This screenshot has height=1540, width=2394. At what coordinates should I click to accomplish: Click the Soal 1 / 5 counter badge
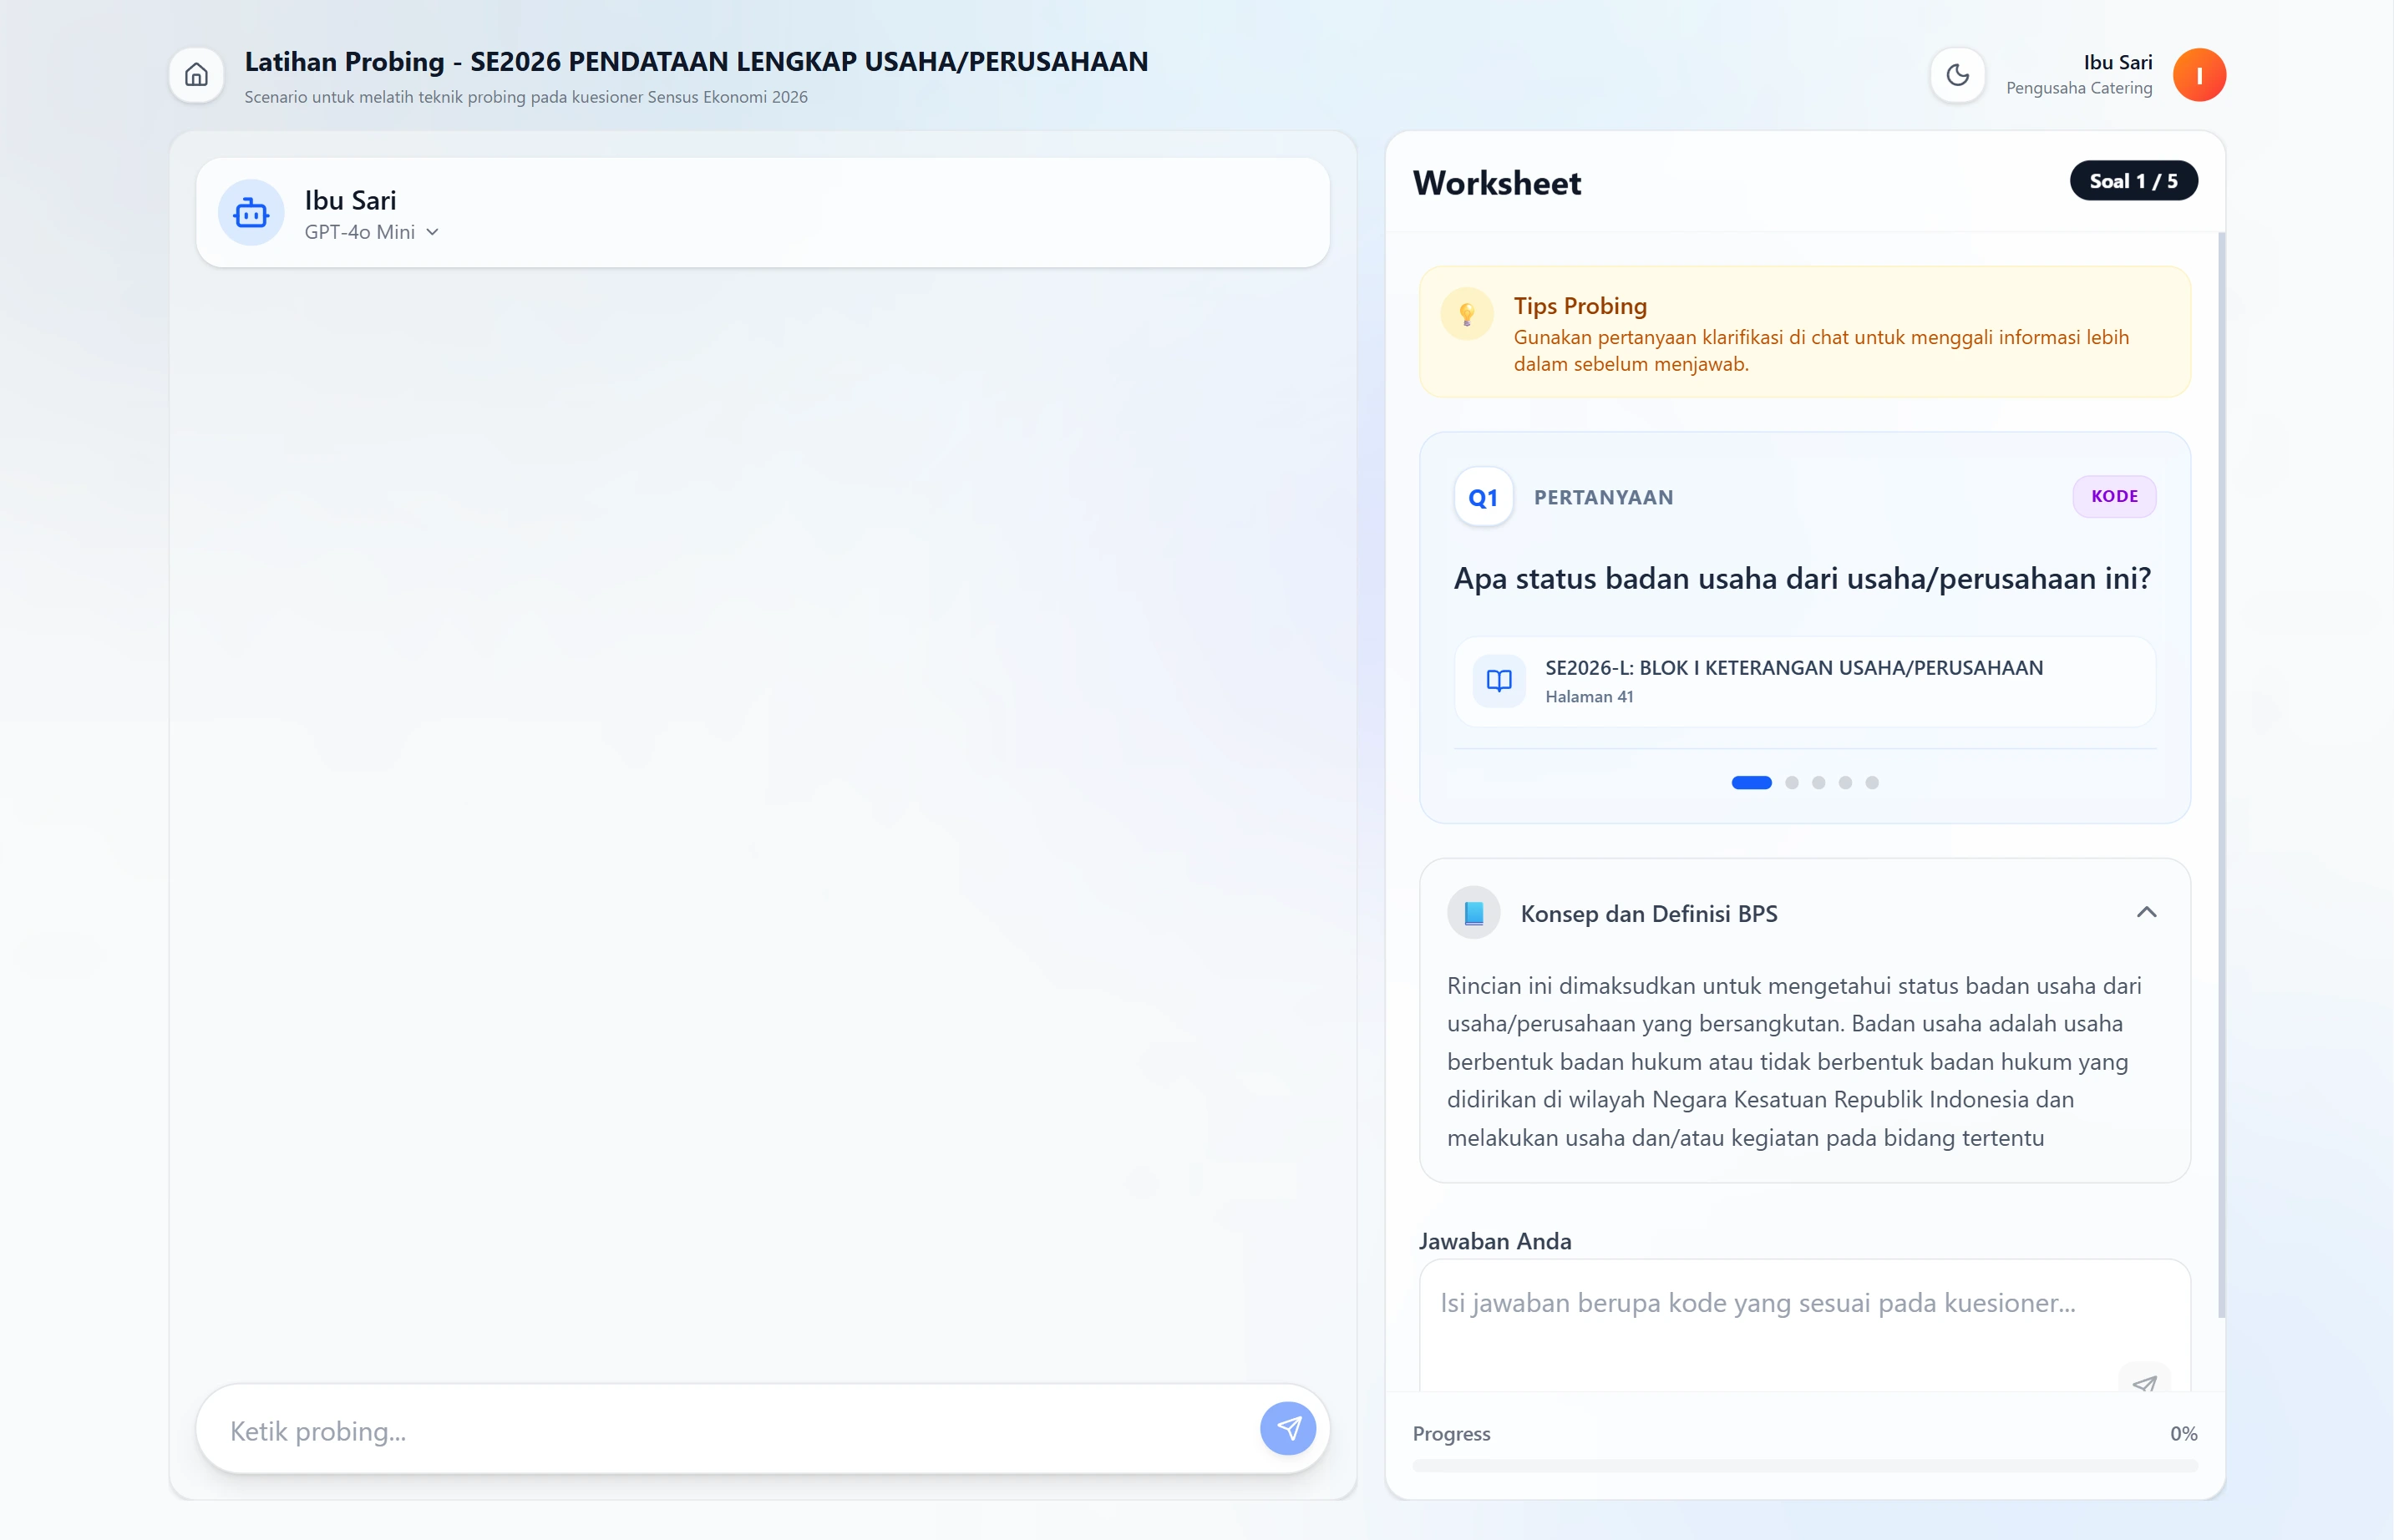tap(2133, 180)
